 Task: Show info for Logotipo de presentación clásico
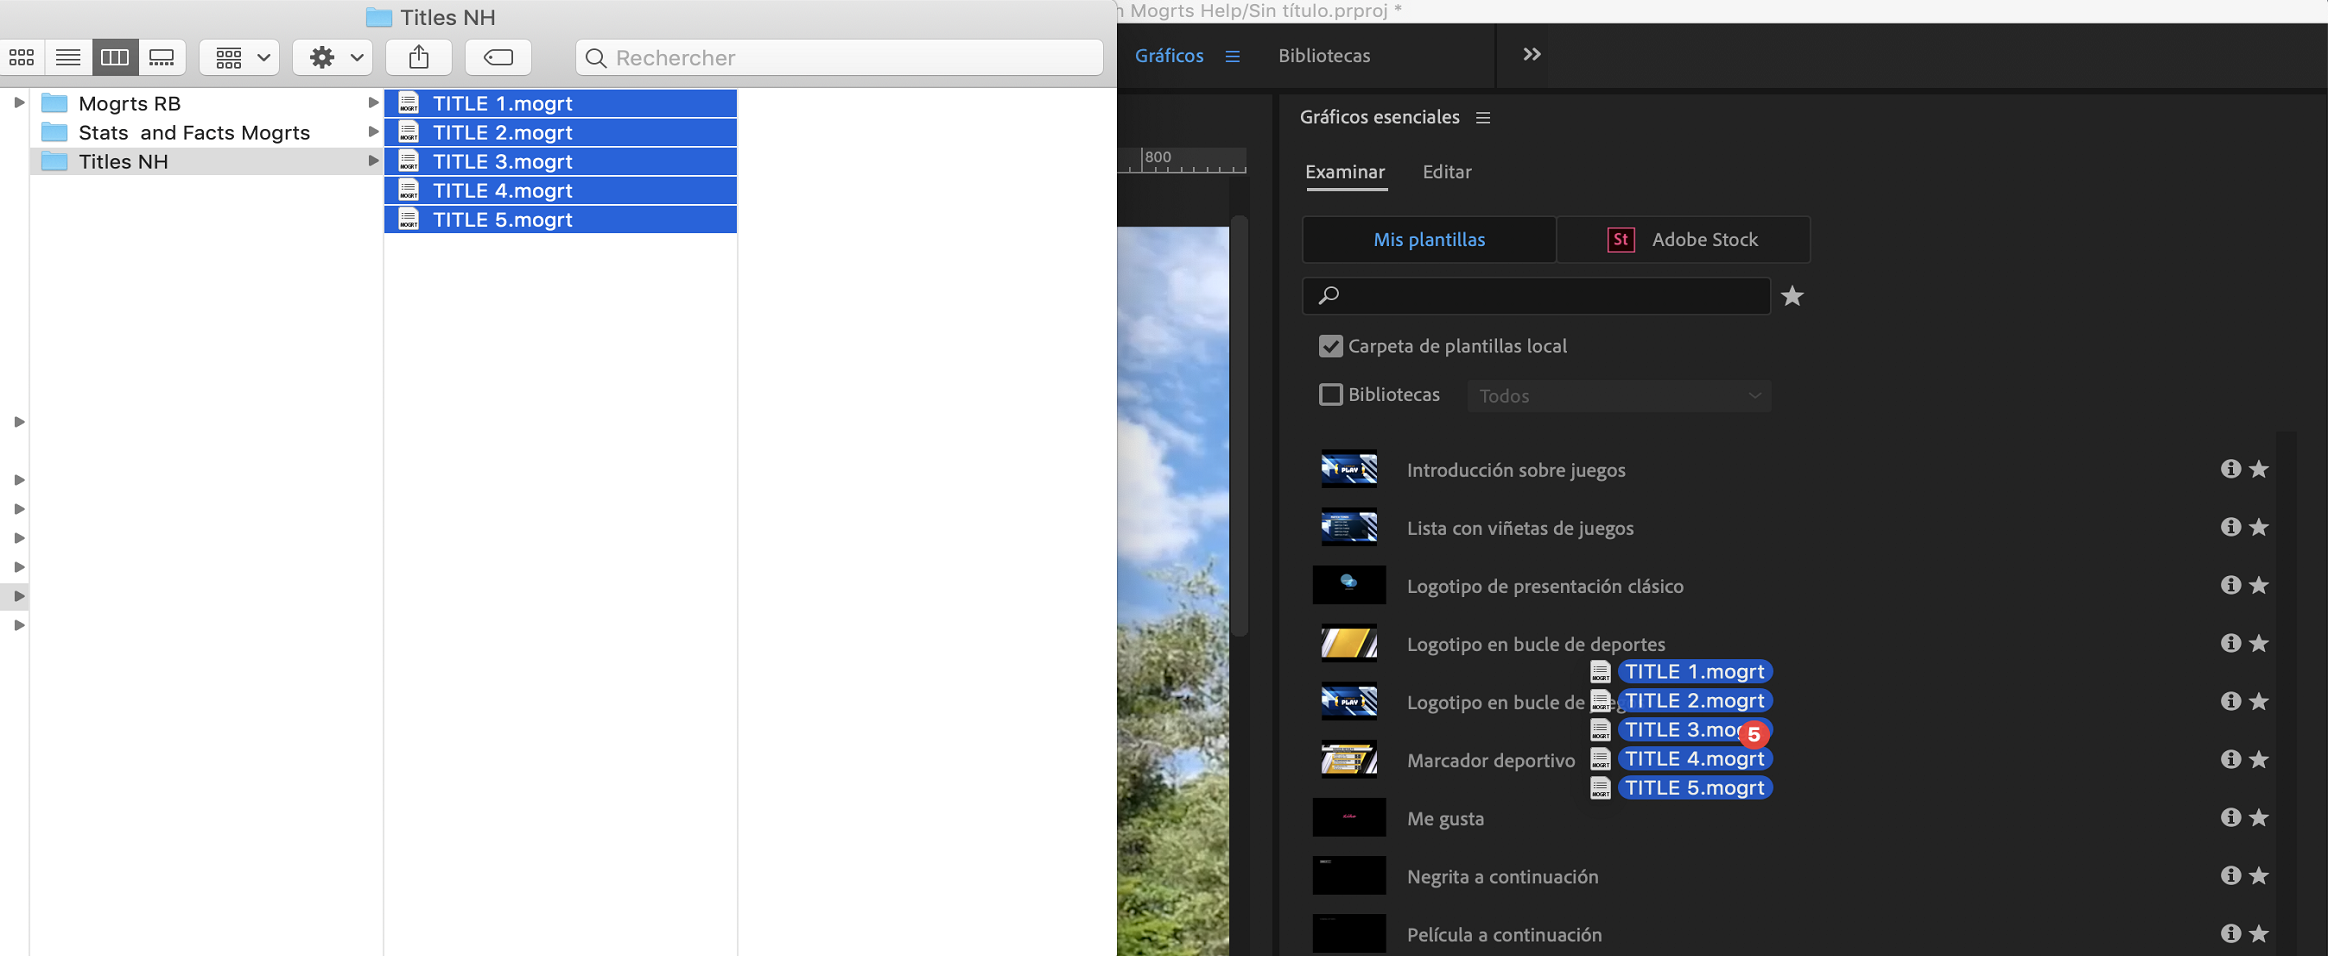tap(2230, 585)
